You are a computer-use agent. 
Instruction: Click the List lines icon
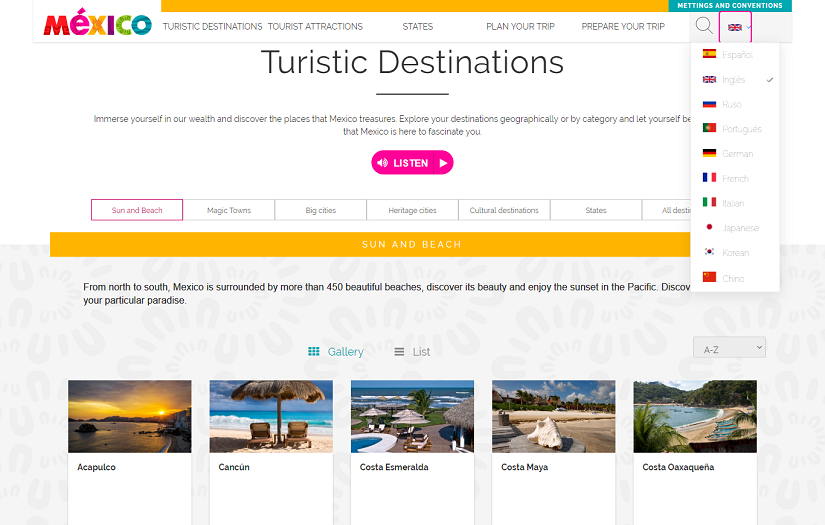399,351
